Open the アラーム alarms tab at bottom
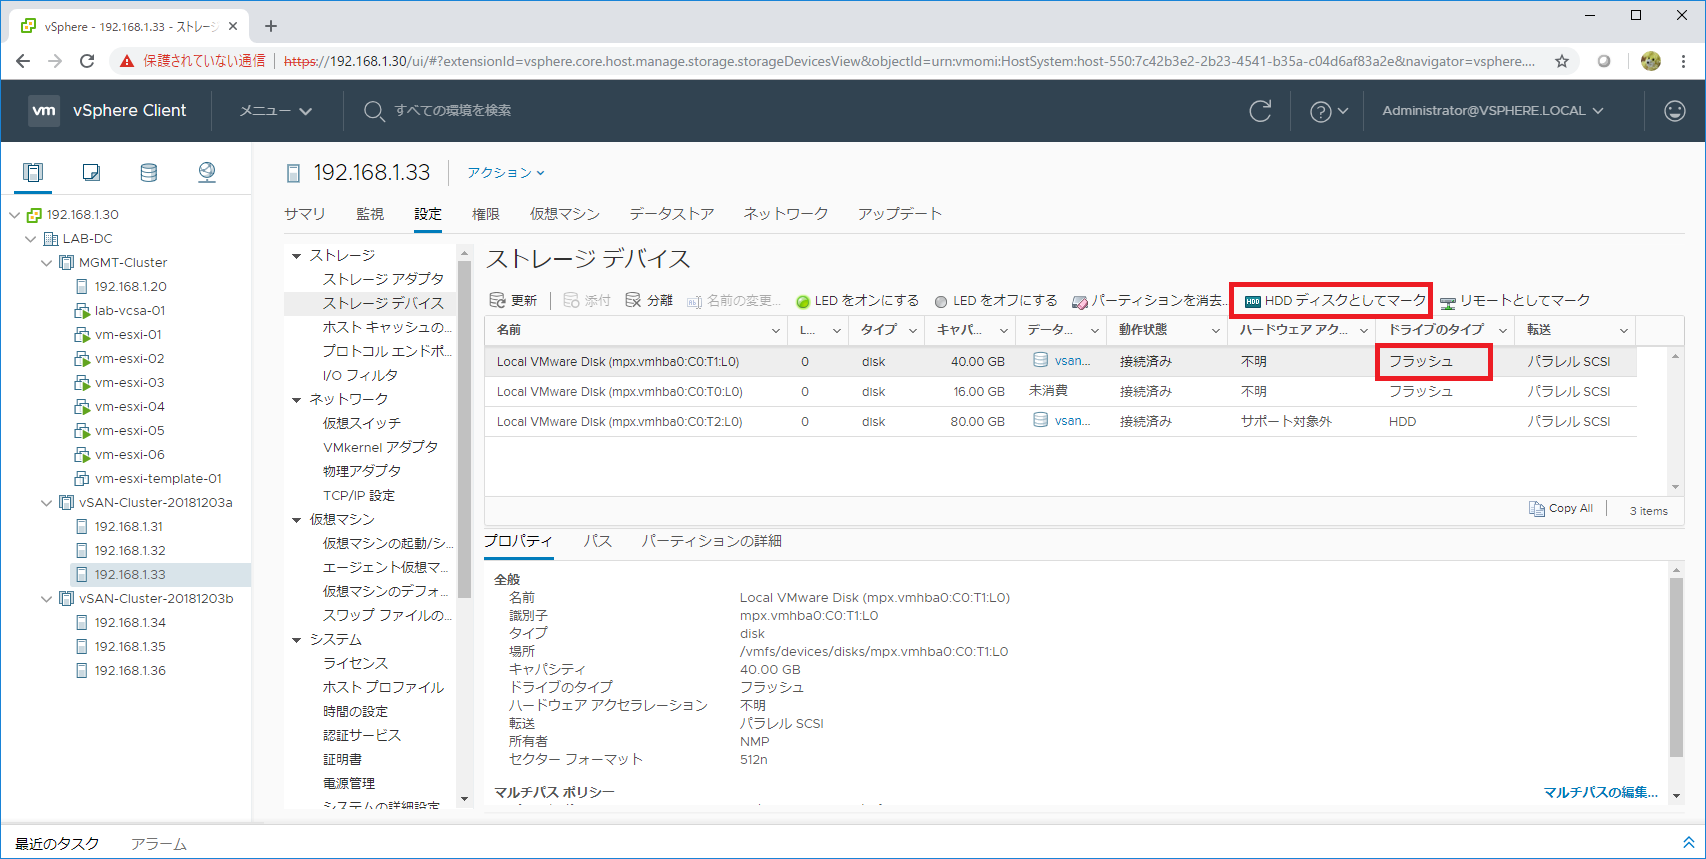This screenshot has height=859, width=1706. pos(159,844)
